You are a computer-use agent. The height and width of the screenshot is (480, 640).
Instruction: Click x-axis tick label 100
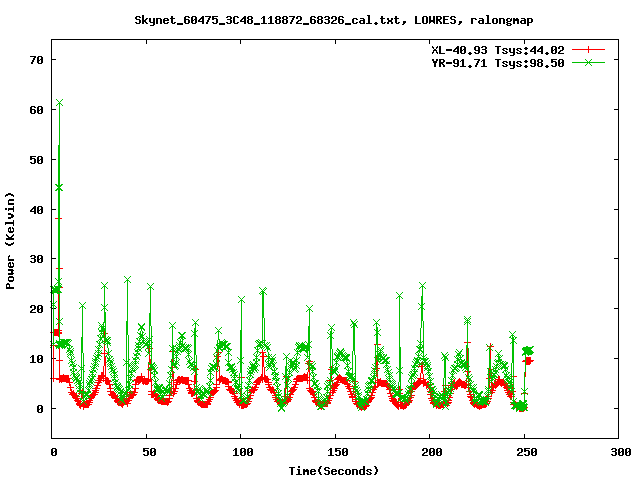tap(242, 452)
